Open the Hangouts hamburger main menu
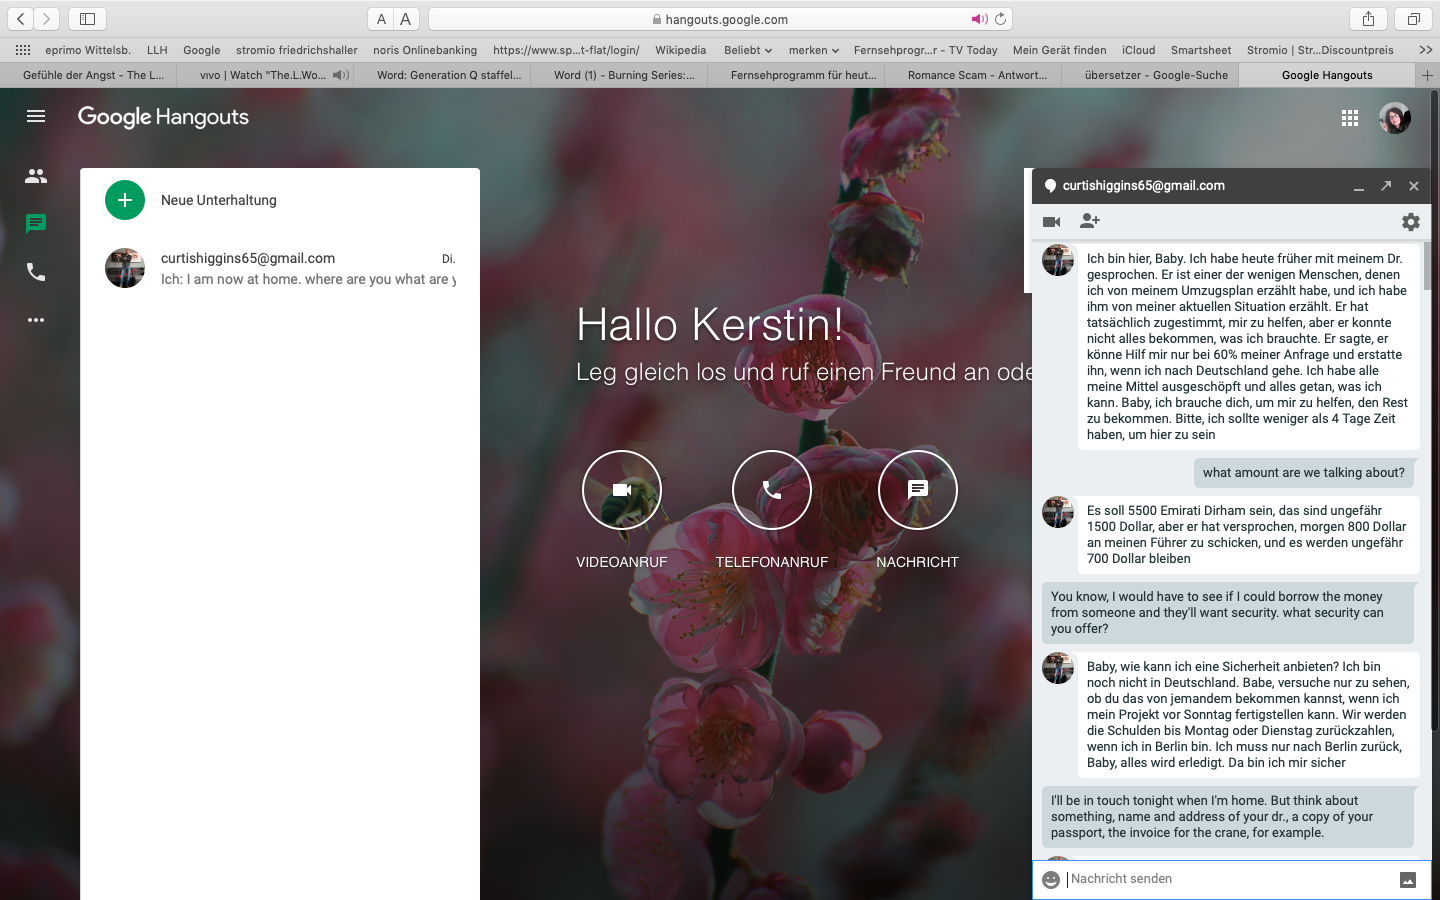The image size is (1440, 900). 36,116
